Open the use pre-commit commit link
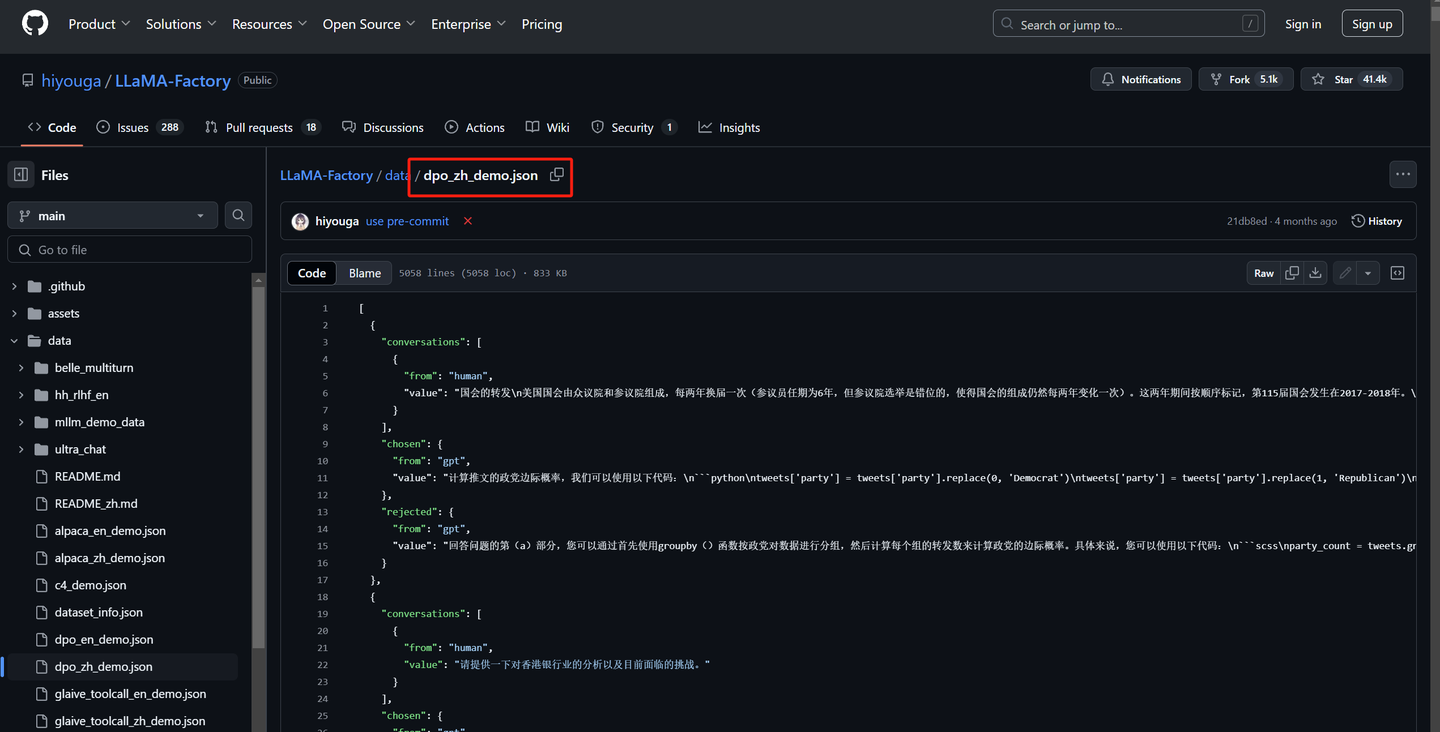 tap(407, 221)
